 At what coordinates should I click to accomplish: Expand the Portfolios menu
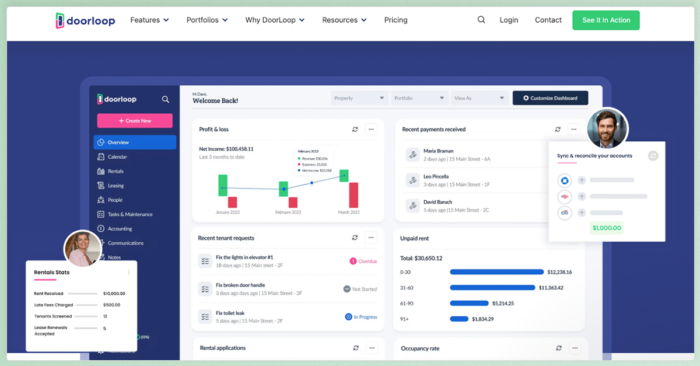(207, 20)
